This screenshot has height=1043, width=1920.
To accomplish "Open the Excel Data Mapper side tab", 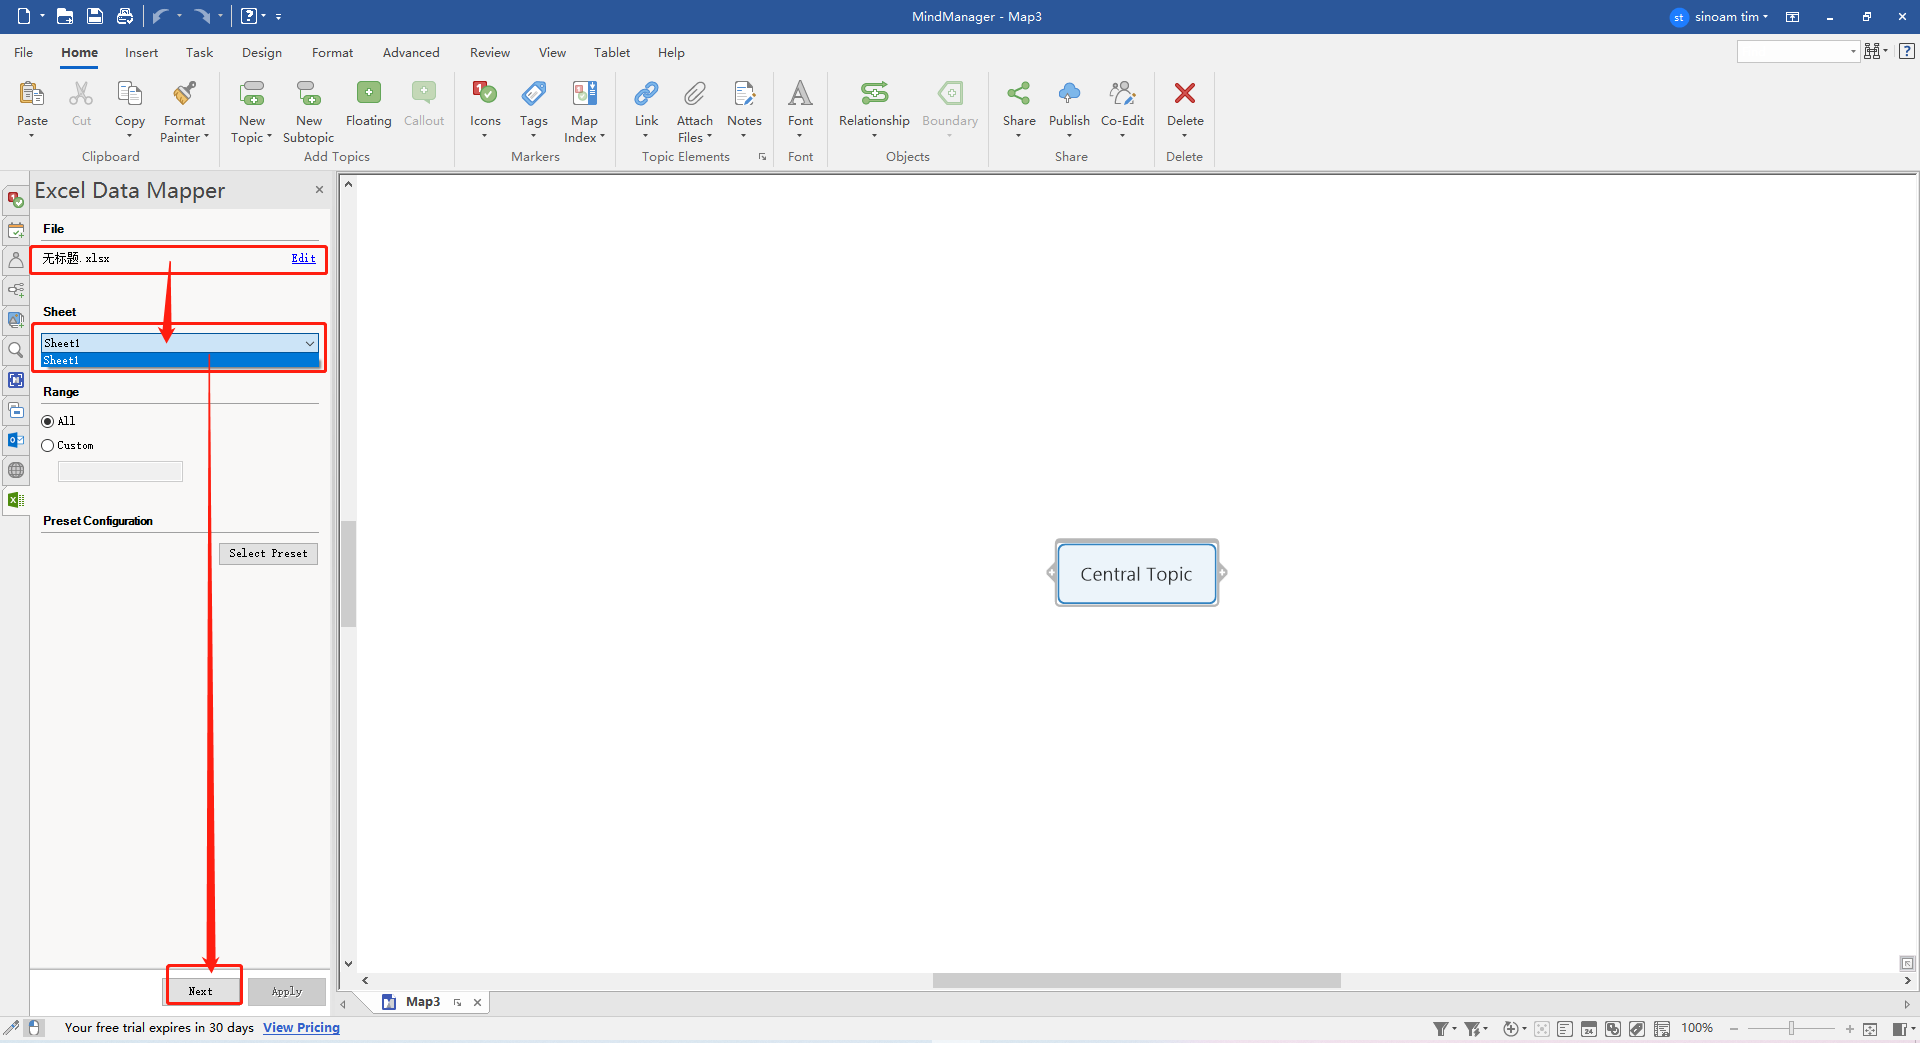I will [16, 500].
